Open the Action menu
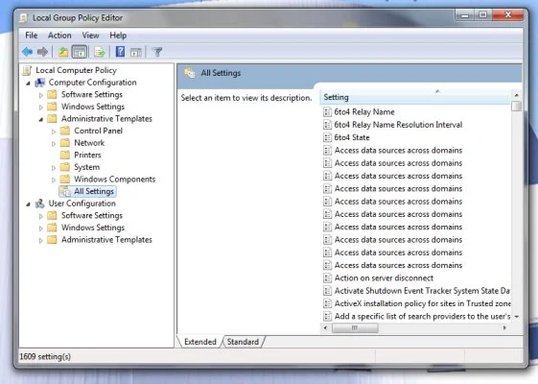The image size is (538, 384). pyautogui.click(x=60, y=35)
